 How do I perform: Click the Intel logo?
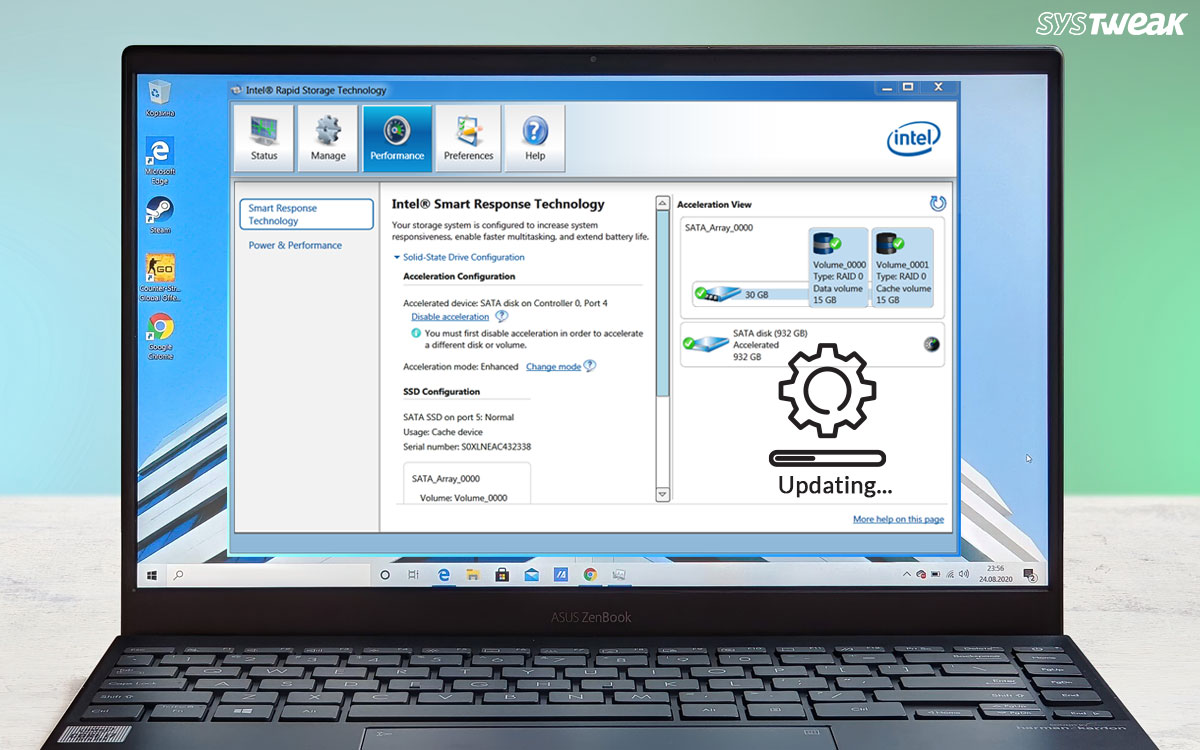point(914,139)
